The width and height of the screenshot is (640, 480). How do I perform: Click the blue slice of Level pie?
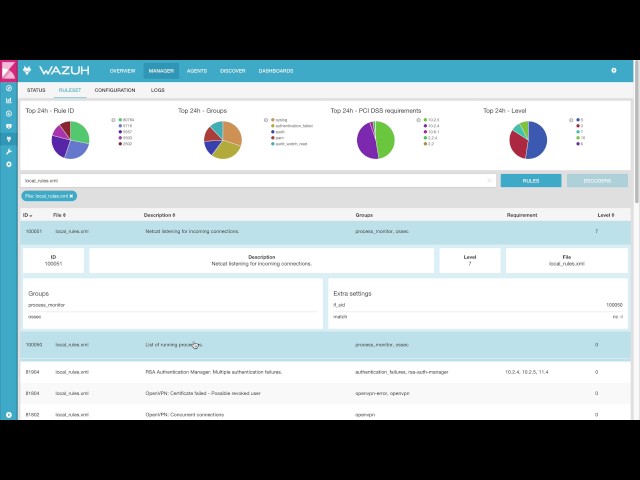[x=538, y=140]
